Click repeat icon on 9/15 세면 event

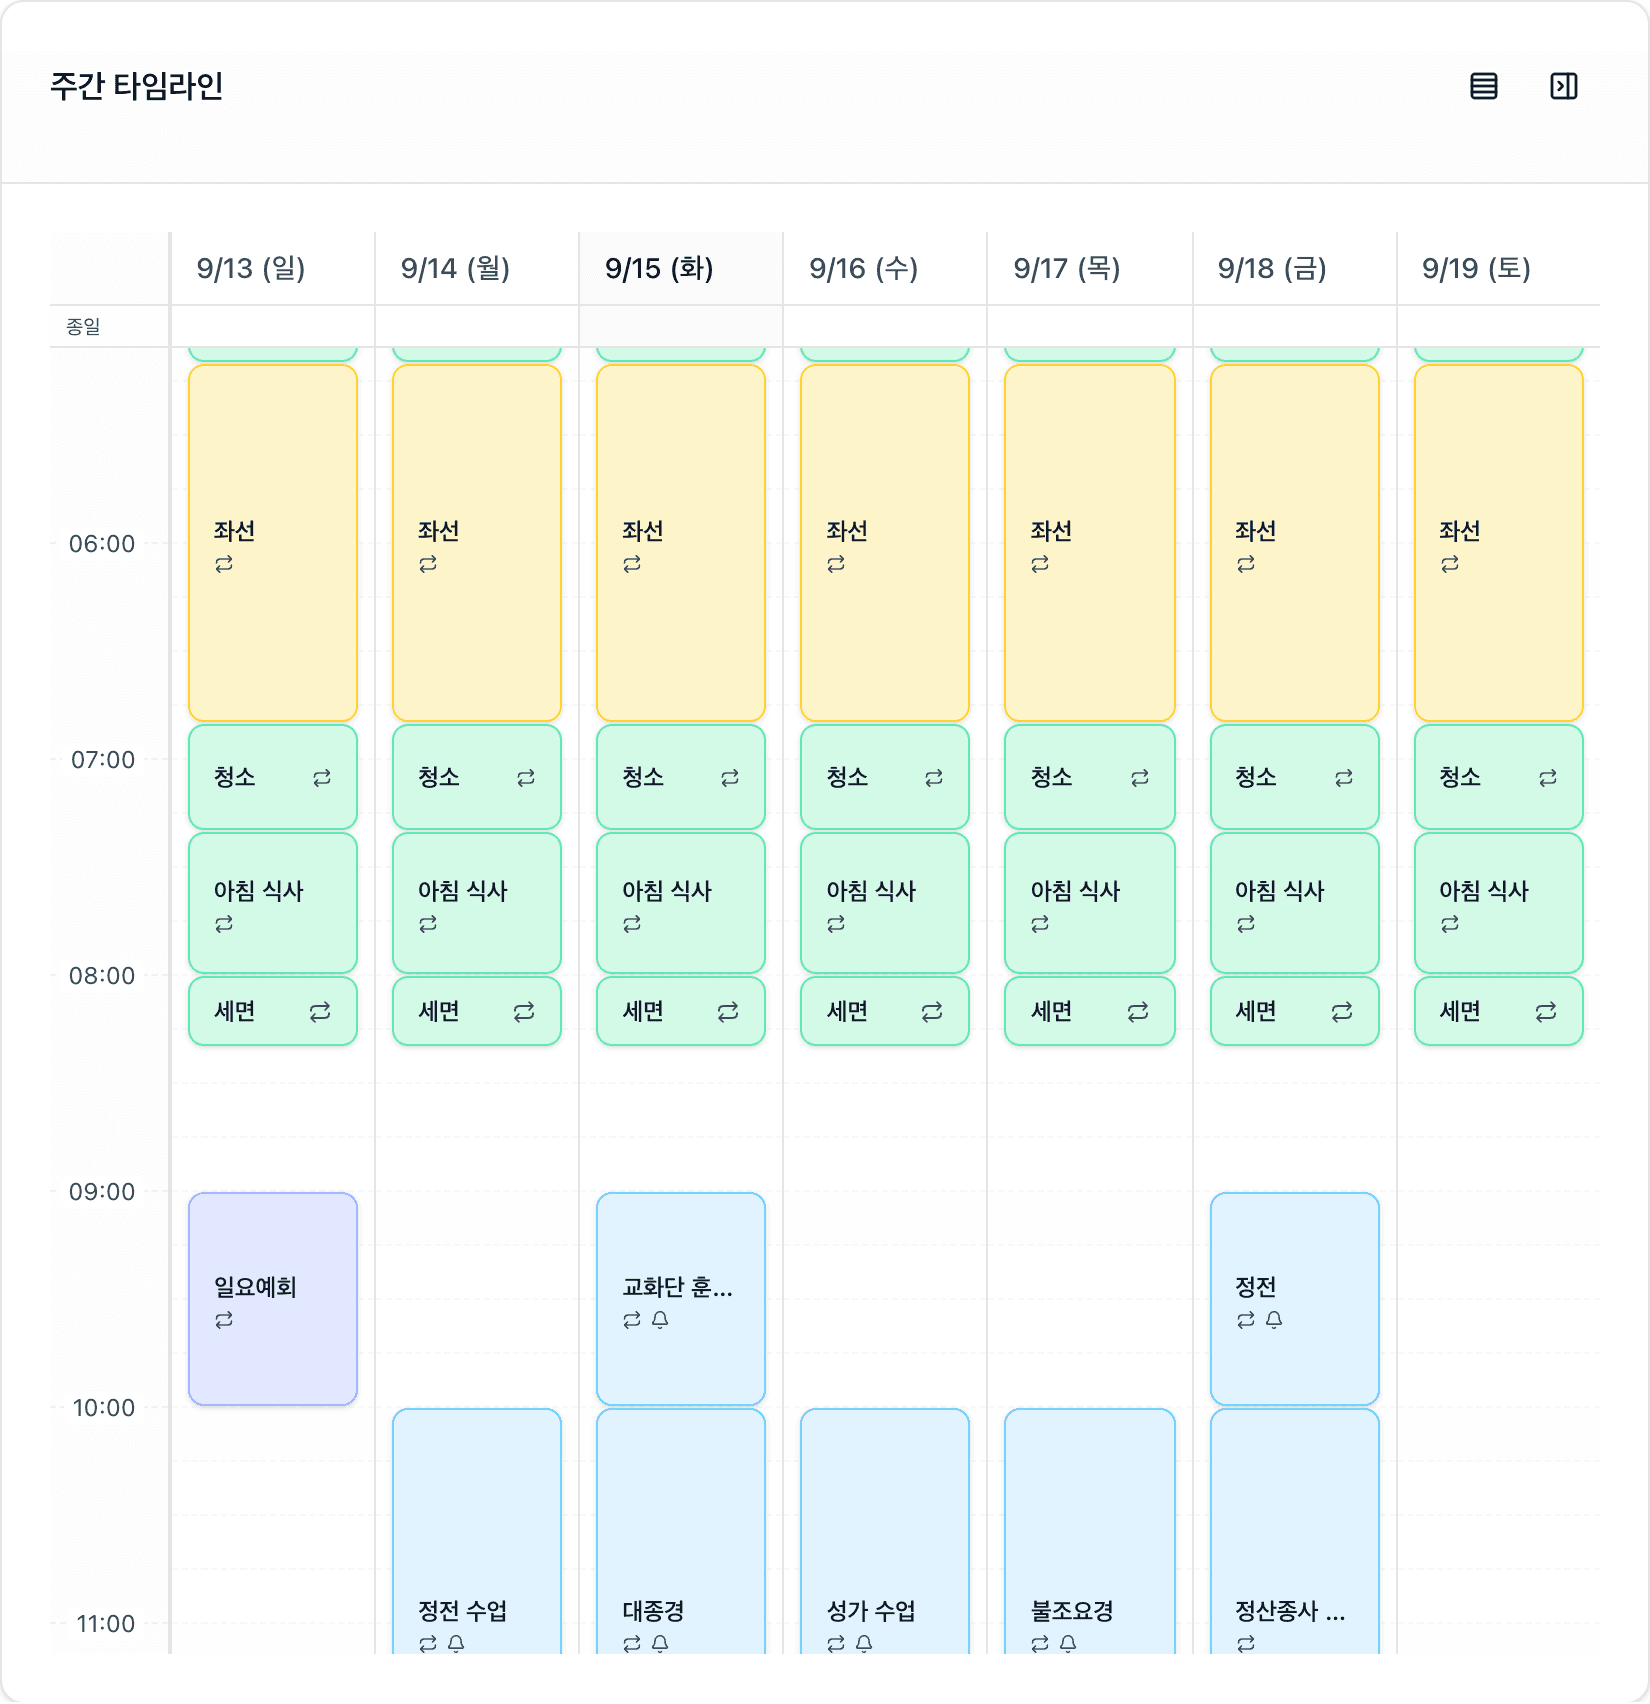(728, 1012)
